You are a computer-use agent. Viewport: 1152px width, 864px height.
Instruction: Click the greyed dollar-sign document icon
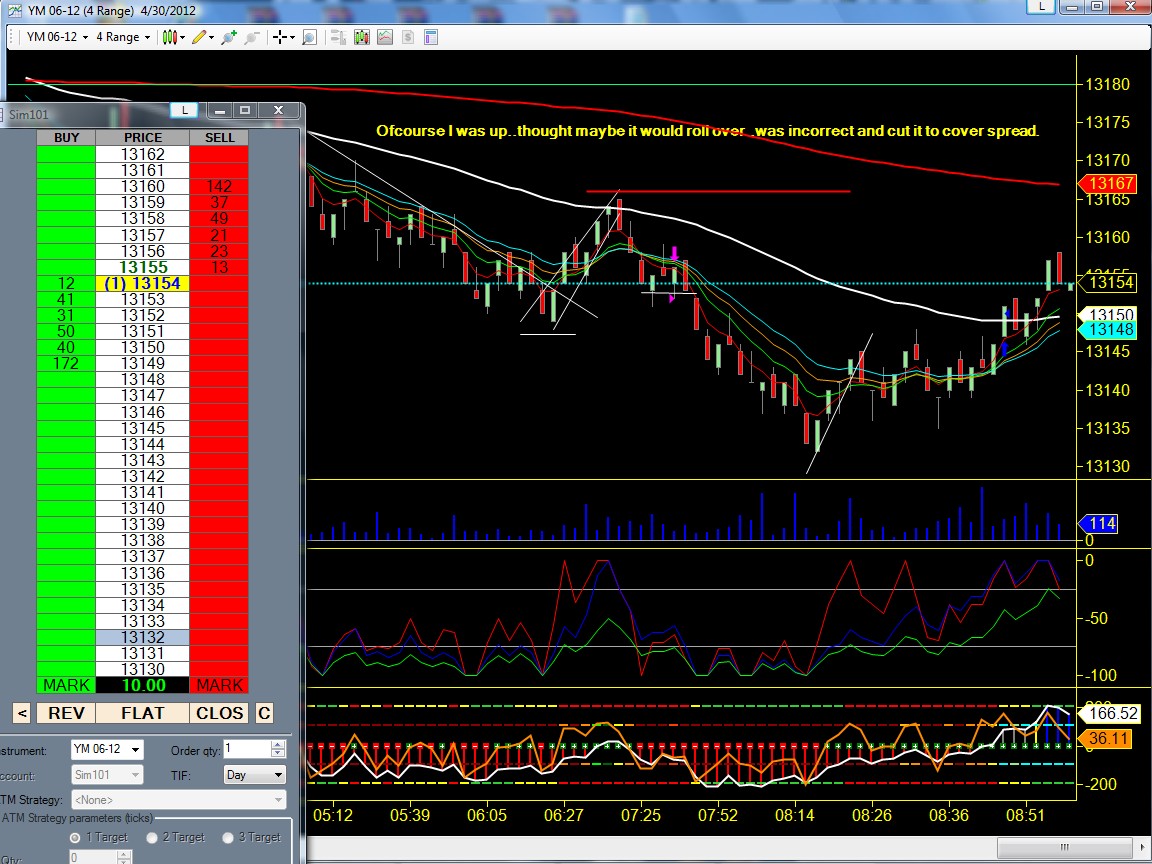tap(408, 37)
